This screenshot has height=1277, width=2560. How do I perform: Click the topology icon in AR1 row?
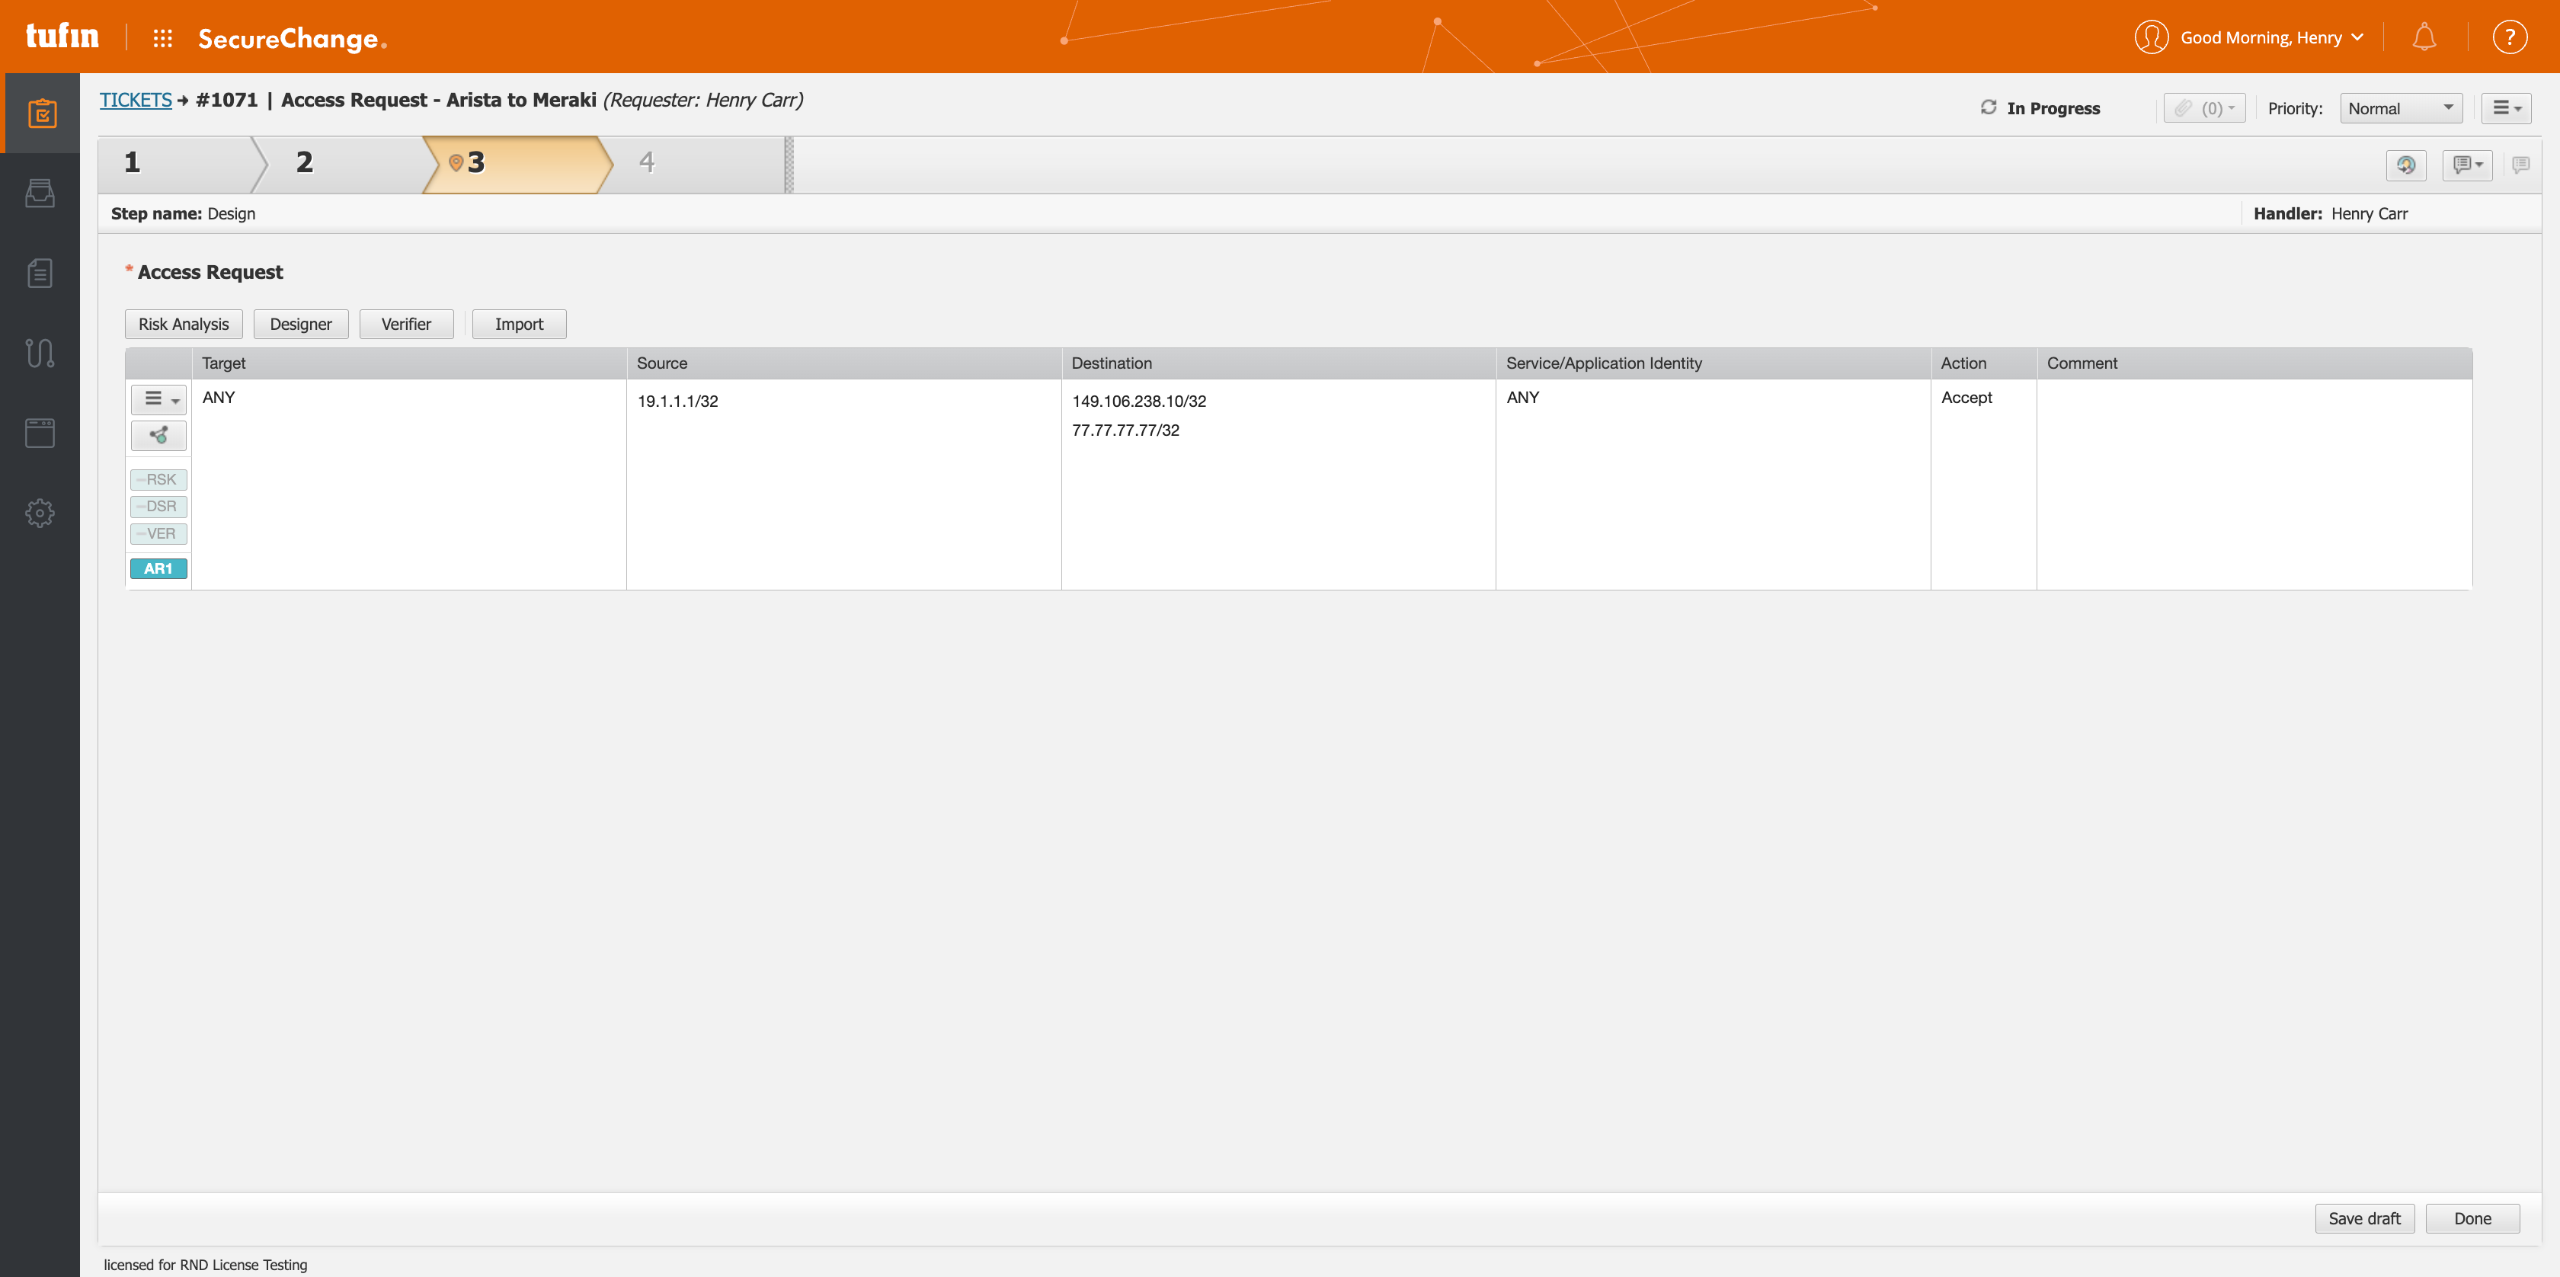pos(158,435)
